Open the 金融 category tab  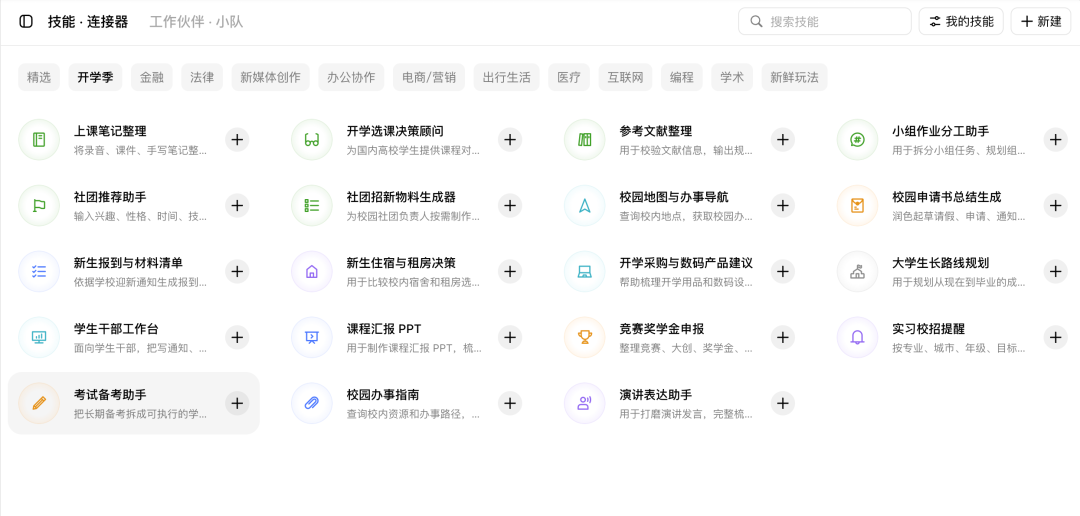point(152,77)
